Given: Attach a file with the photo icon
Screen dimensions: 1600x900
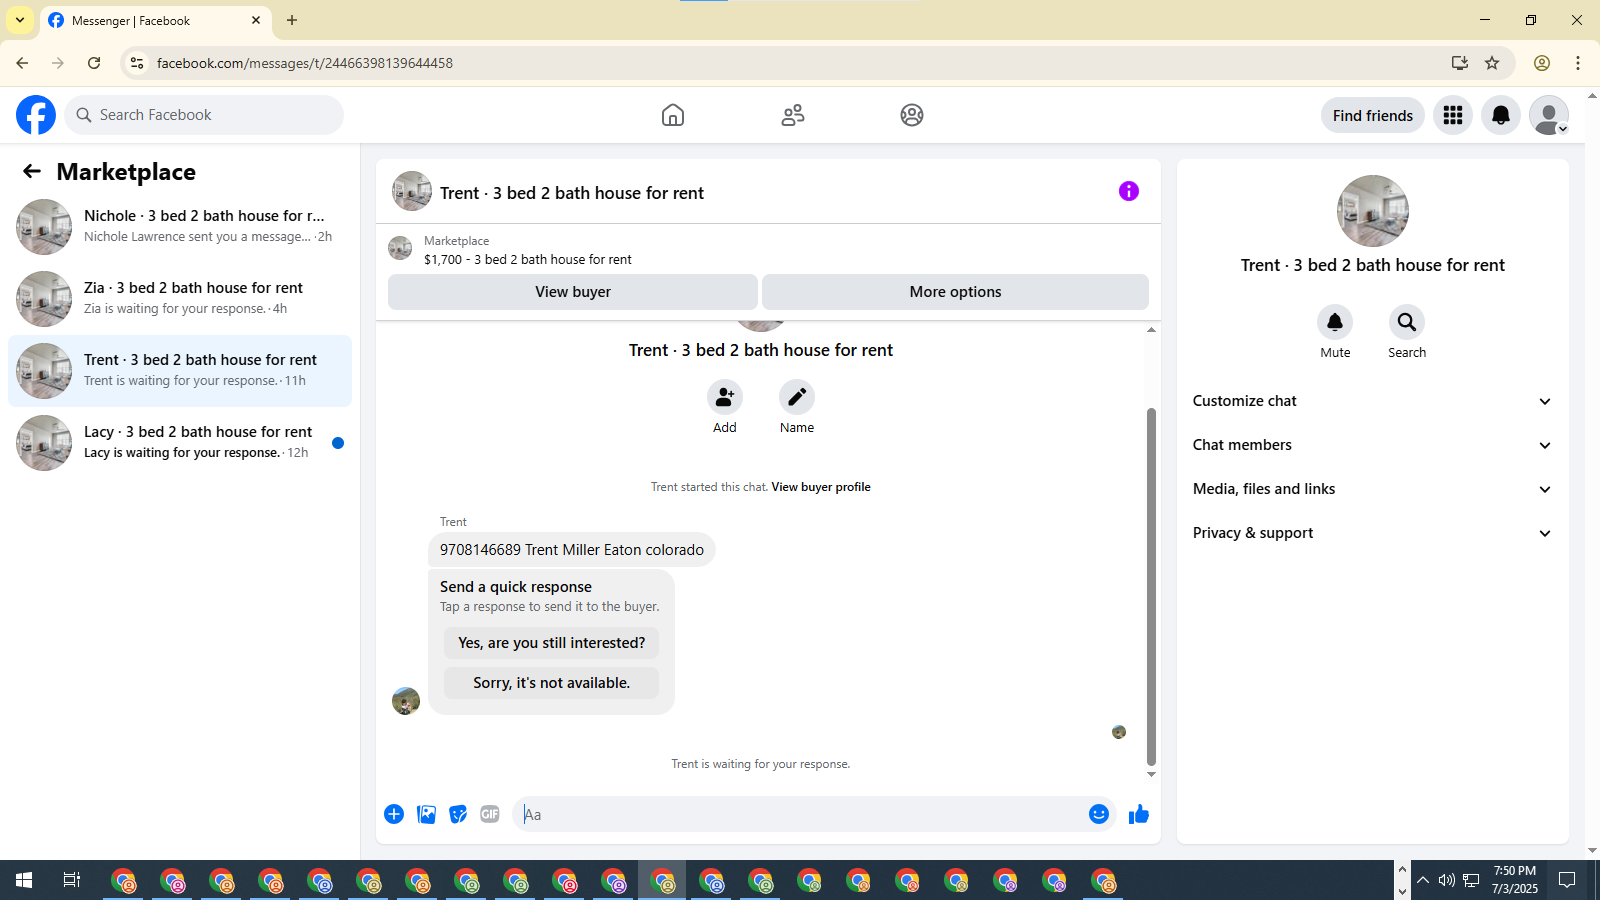Looking at the screenshot, I should pos(427,814).
